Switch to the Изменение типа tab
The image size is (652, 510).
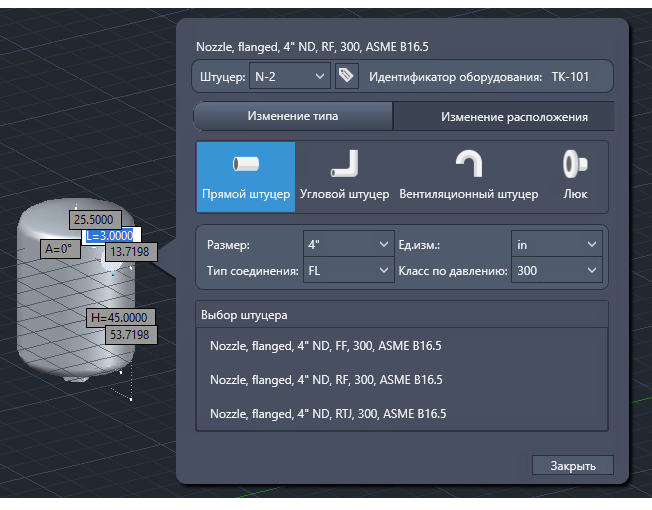(293, 116)
